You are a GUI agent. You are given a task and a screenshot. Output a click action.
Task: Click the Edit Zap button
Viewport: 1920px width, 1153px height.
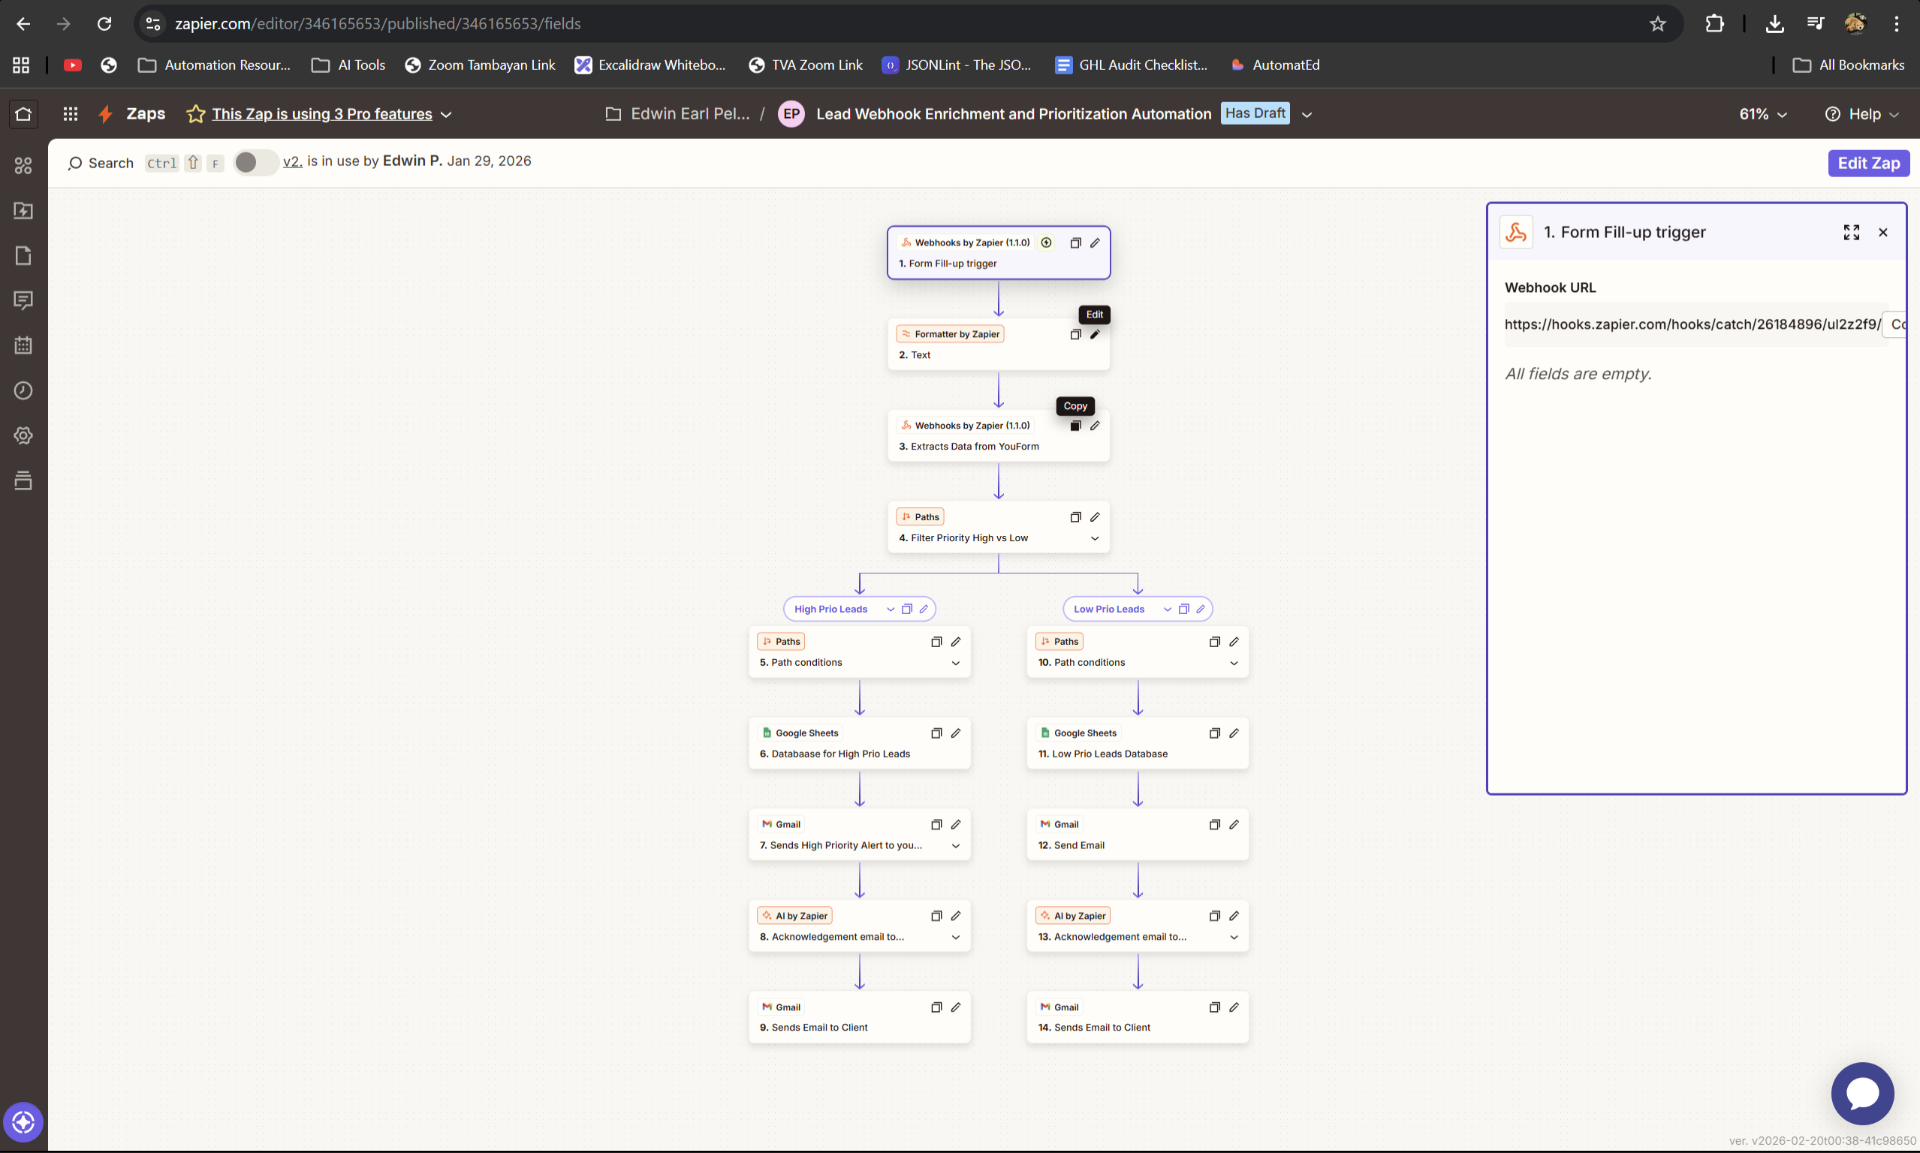click(x=1868, y=163)
